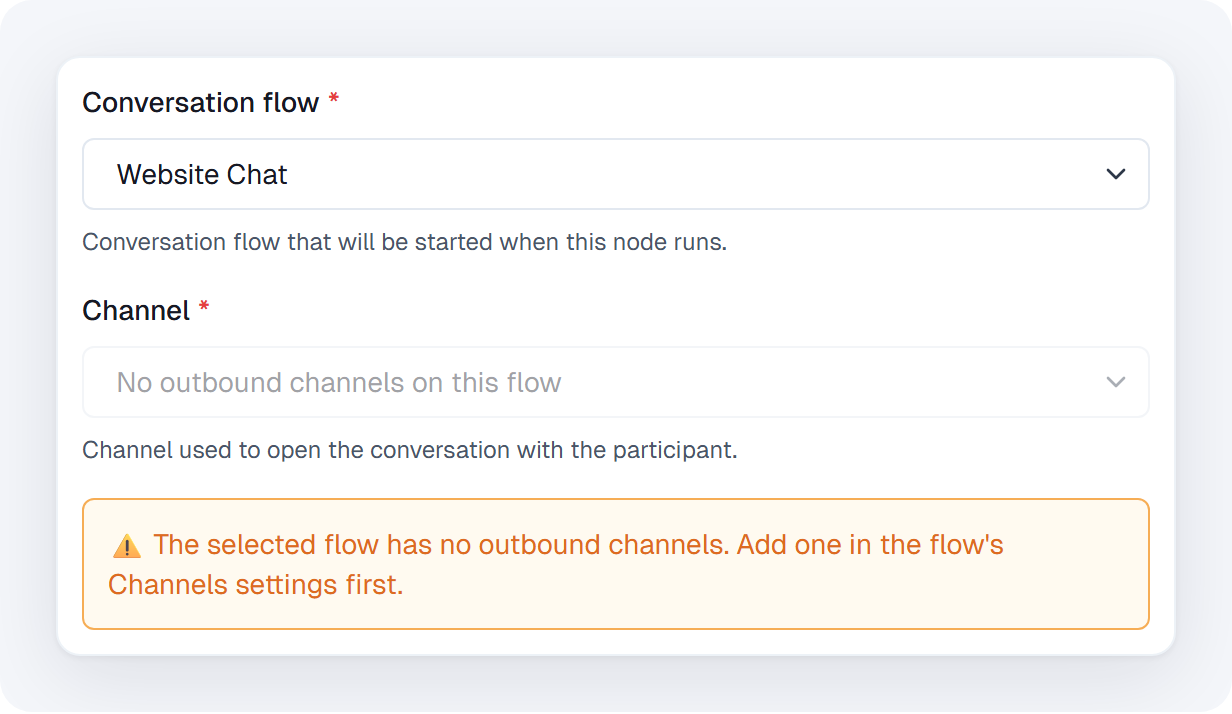Click the chevron arrow of the Website Chat select
Image resolution: width=1232 pixels, height=714 pixels.
click(1116, 174)
